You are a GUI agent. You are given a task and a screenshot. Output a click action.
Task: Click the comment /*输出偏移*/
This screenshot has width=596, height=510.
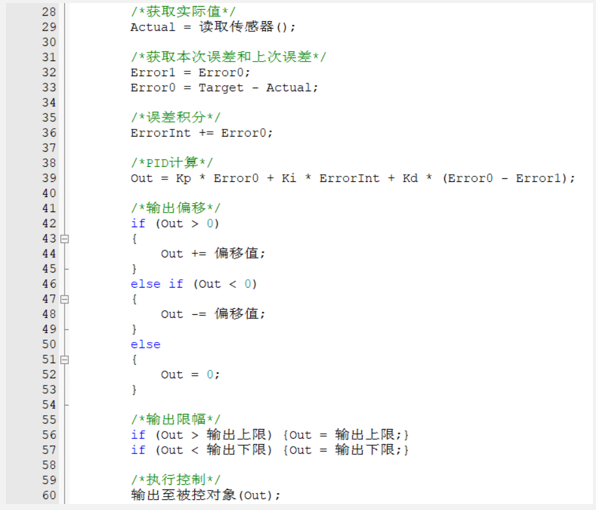coord(176,208)
